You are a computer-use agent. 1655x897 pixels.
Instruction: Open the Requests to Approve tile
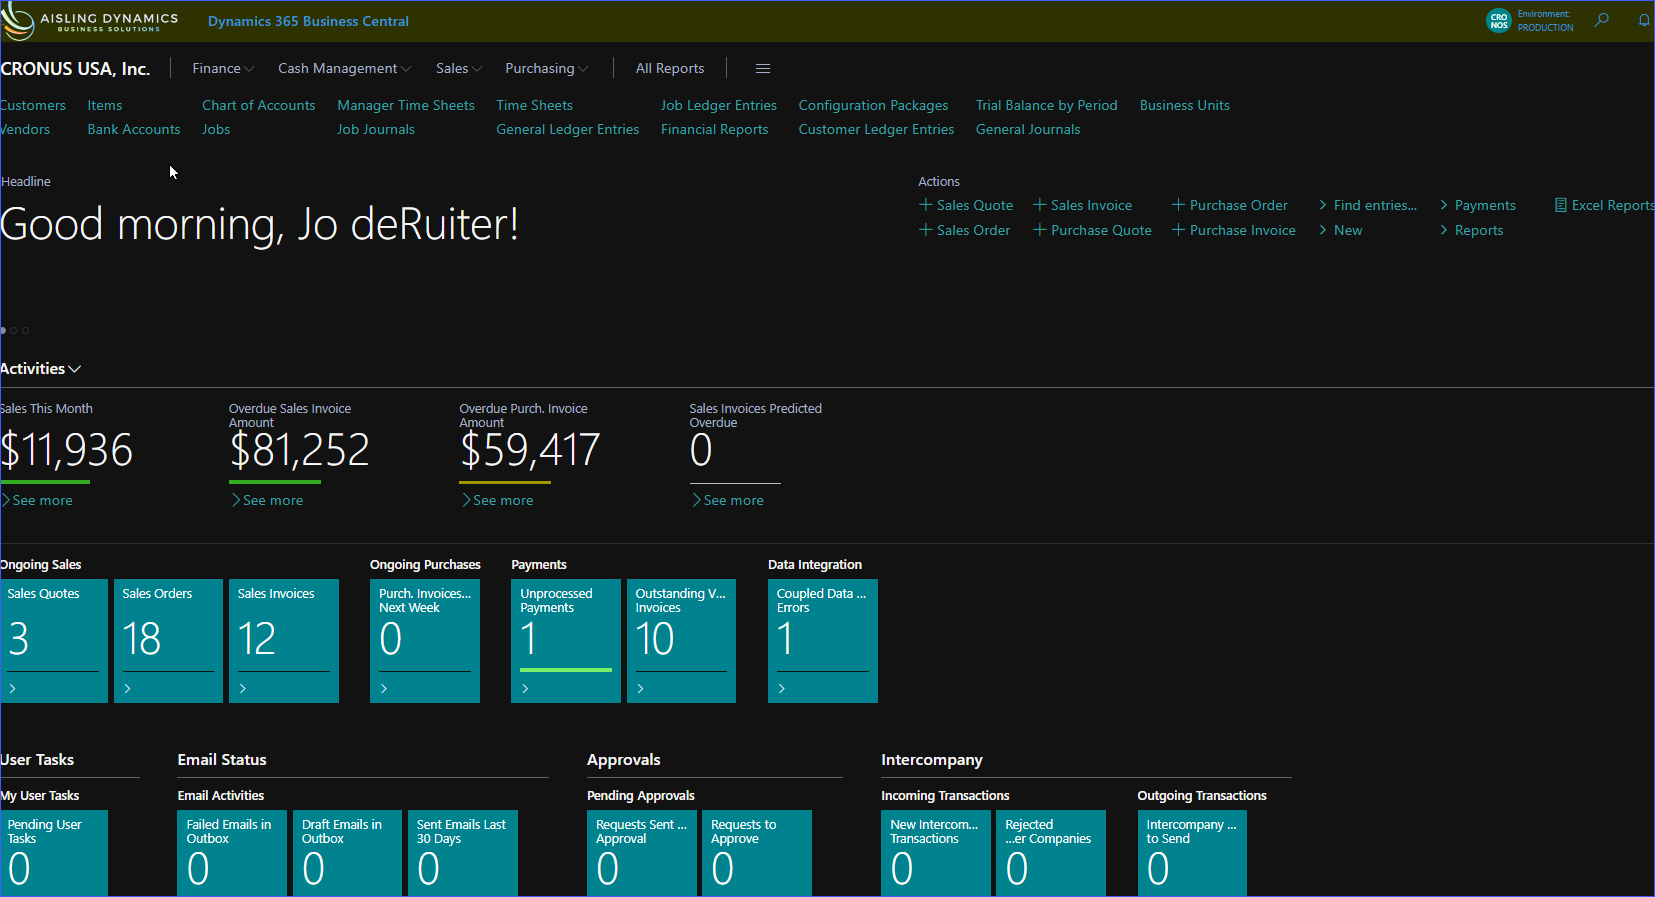757,853
